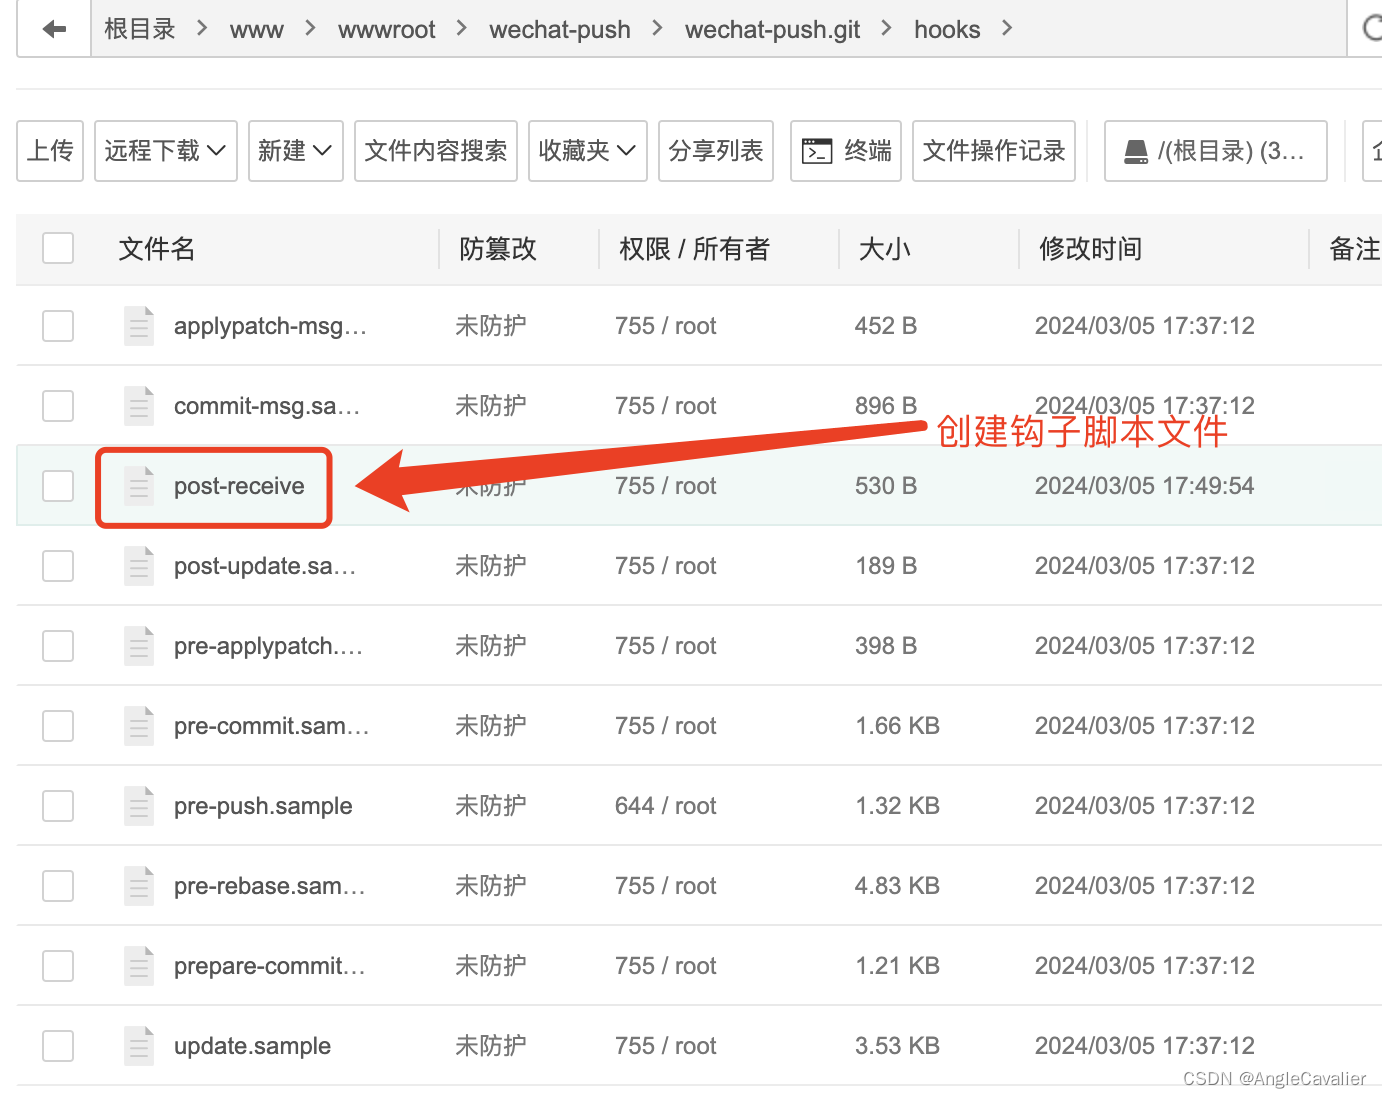Sort by 修改时间 column header
The height and width of the screenshot is (1098, 1382).
[x=1091, y=249]
